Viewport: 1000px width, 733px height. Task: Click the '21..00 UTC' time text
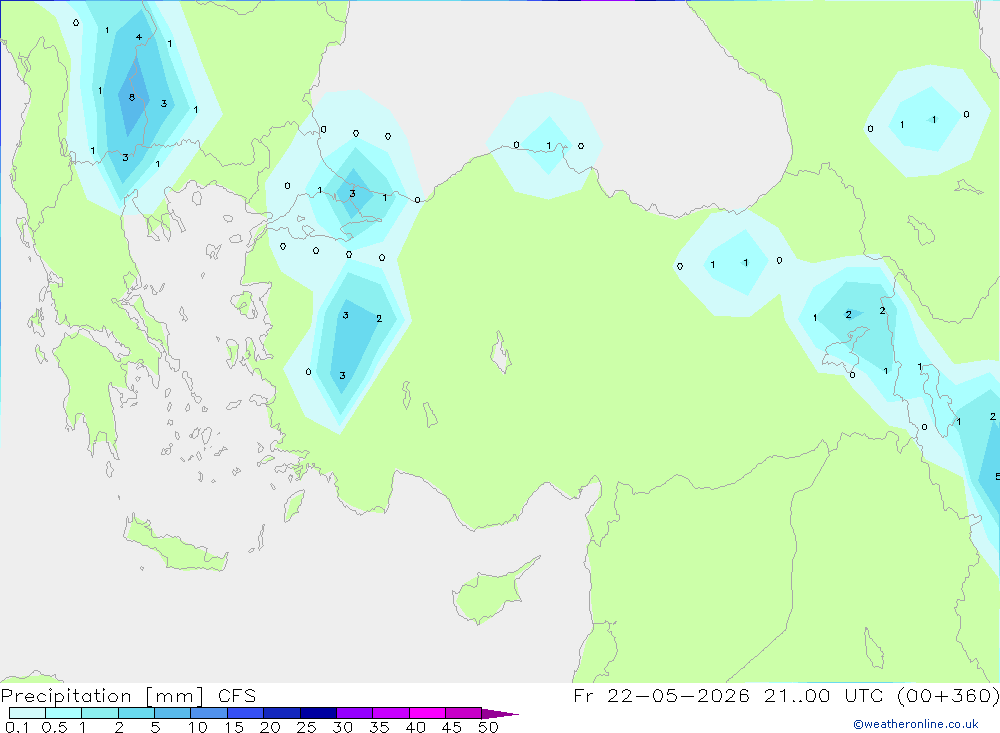[825, 696]
